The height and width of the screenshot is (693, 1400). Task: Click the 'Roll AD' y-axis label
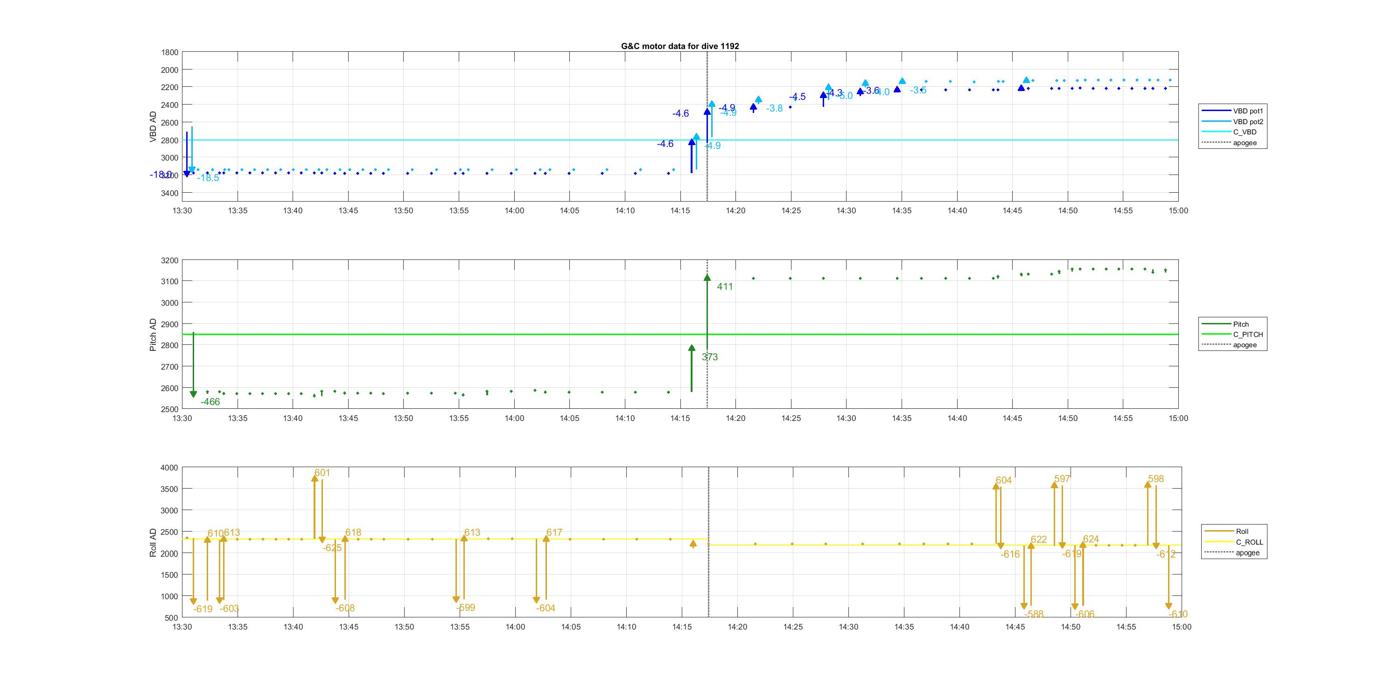click(x=154, y=542)
